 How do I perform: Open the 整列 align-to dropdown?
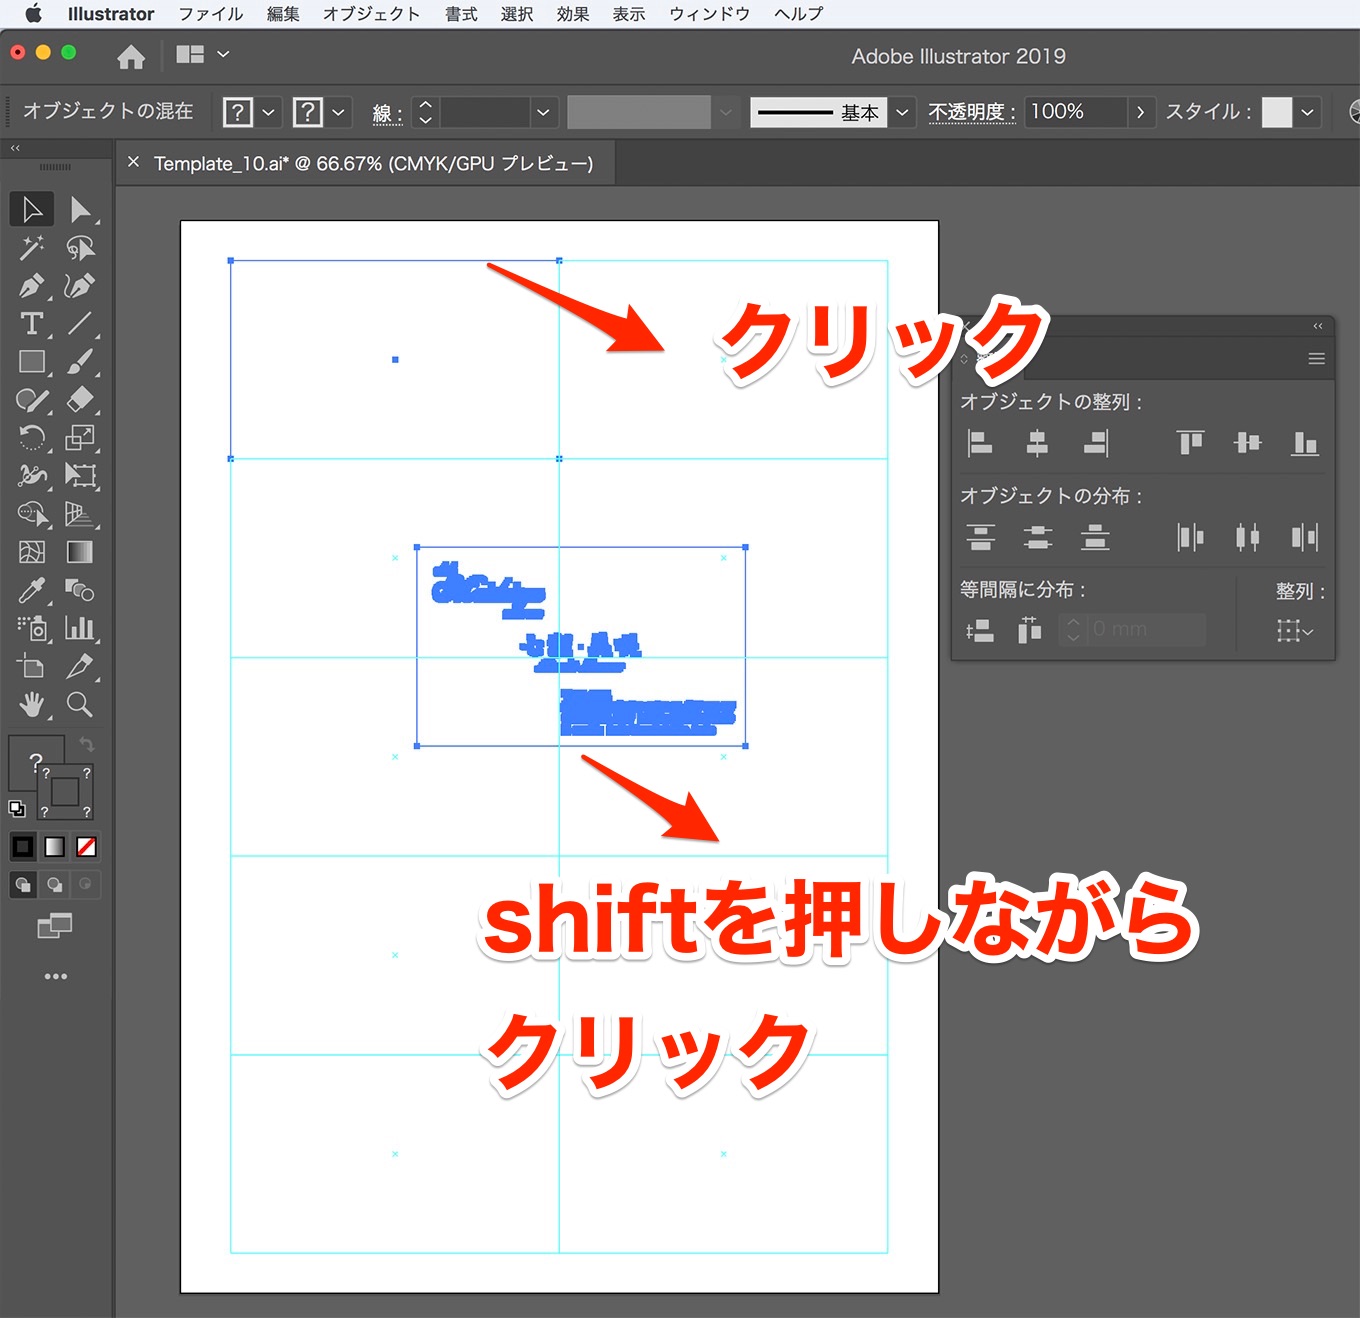click(x=1295, y=630)
